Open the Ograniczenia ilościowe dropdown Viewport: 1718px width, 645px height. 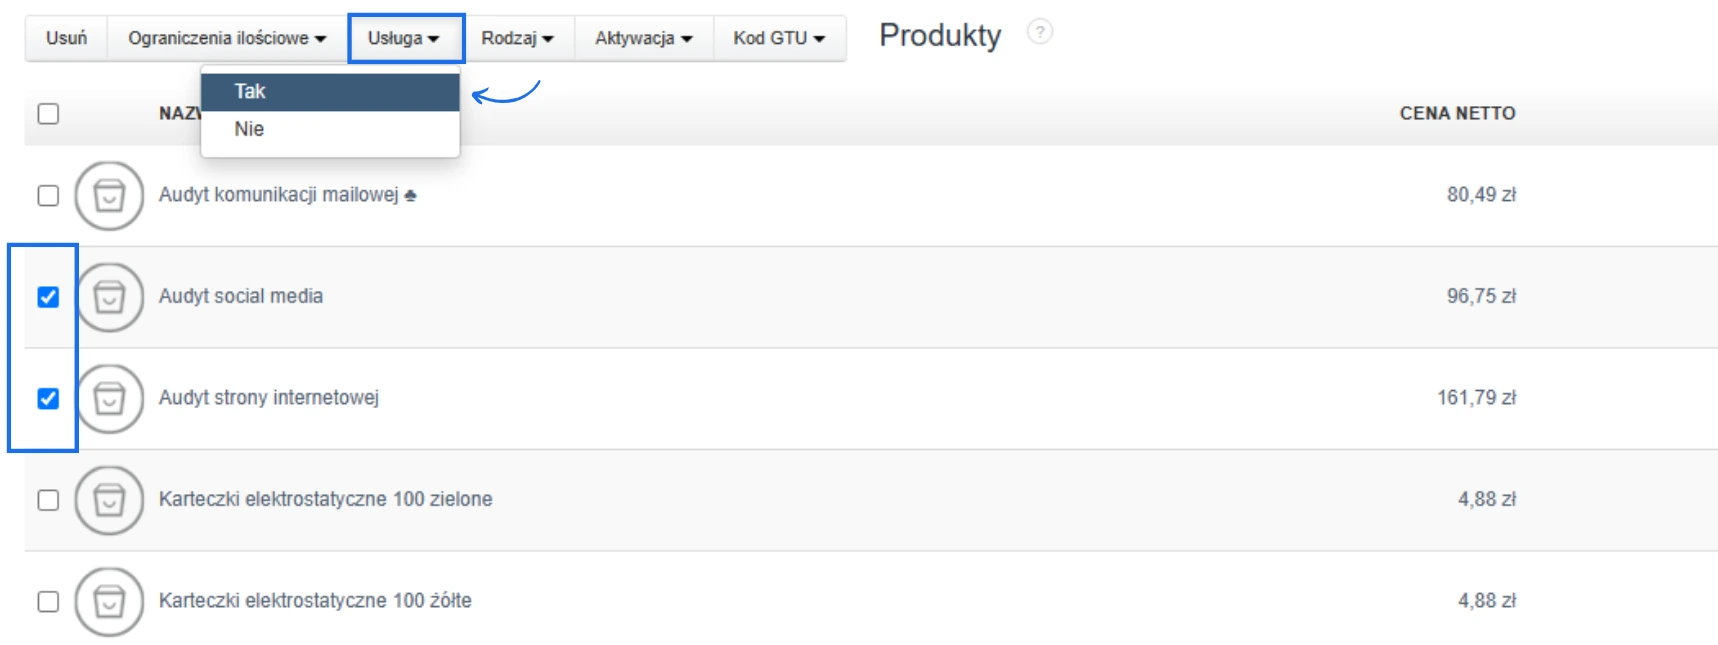click(x=227, y=38)
